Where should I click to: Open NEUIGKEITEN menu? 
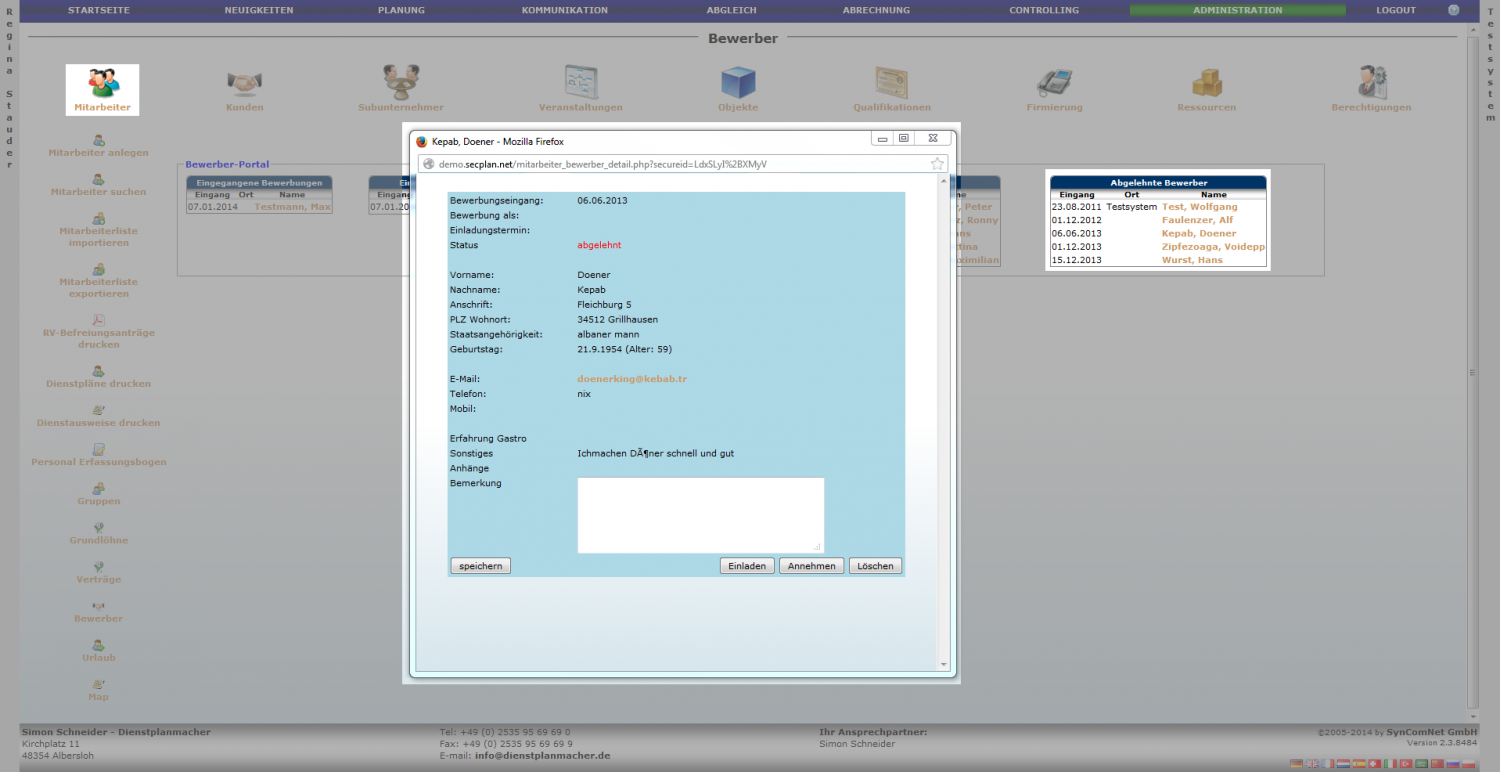coord(258,10)
